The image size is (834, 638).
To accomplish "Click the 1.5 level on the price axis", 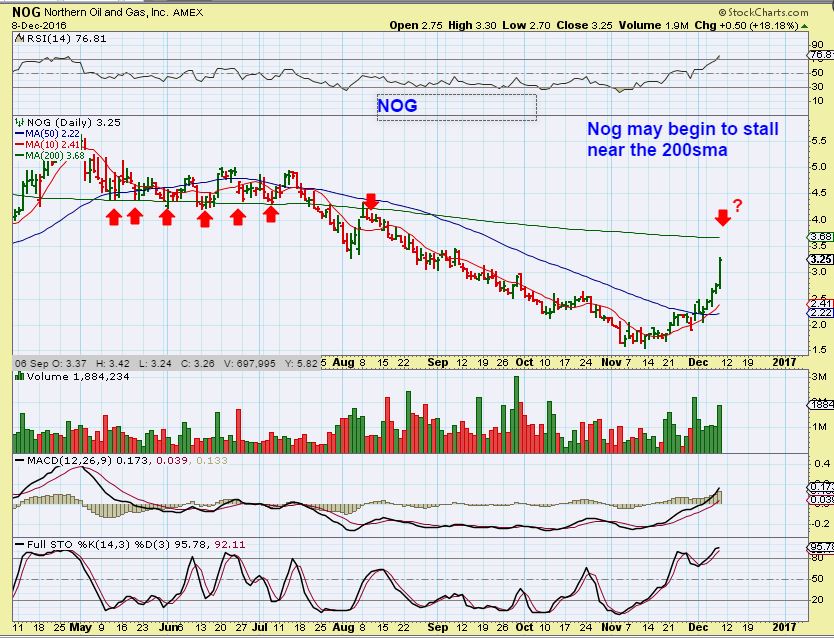I will tap(819, 350).
